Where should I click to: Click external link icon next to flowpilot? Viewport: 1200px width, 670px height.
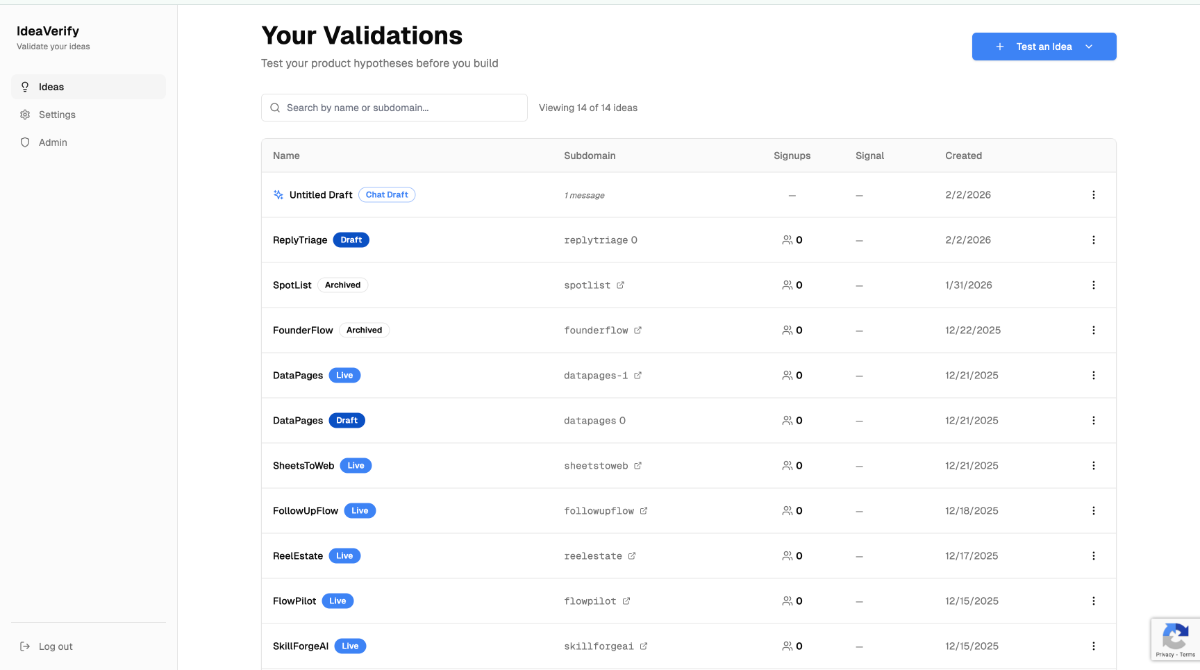626,601
